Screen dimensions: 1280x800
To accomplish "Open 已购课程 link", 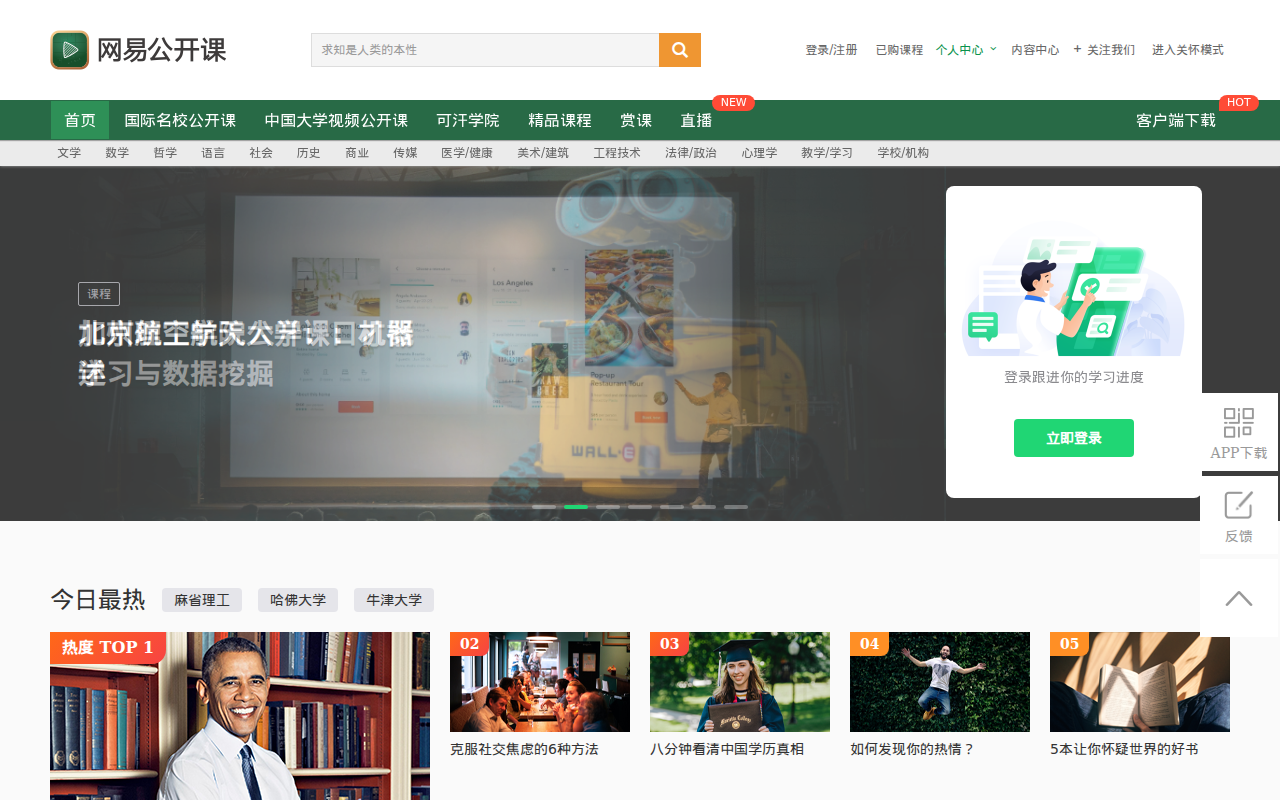I will click(x=899, y=50).
